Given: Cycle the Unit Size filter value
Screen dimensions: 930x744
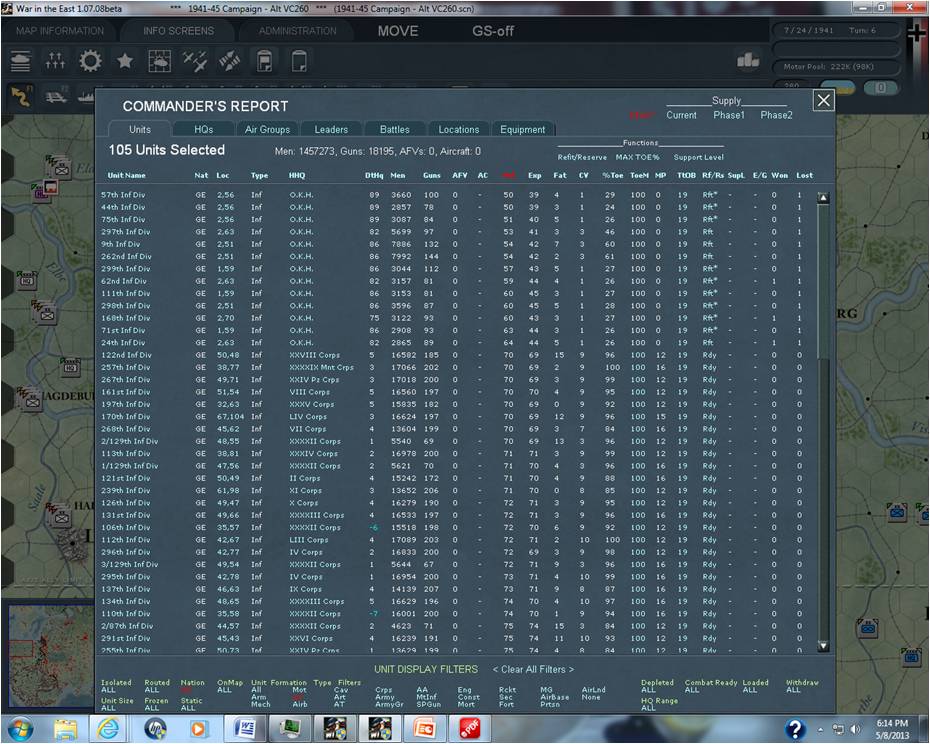Looking at the screenshot, I should tap(108, 708).
